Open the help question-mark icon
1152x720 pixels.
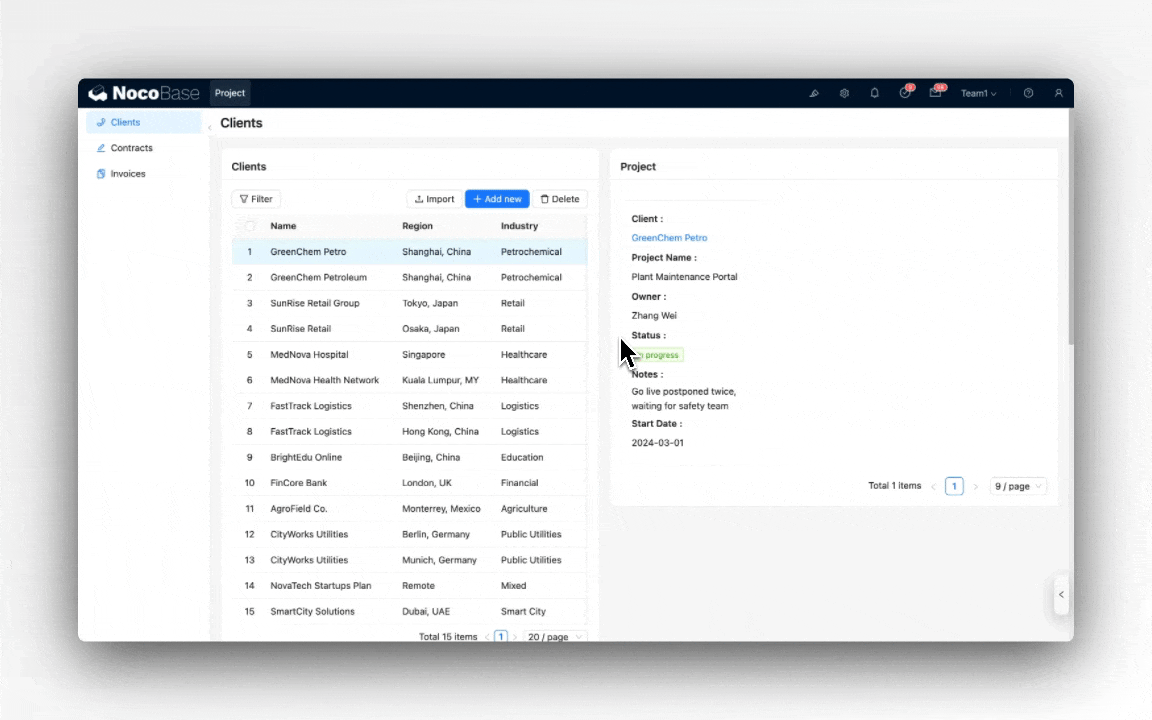click(x=1028, y=93)
